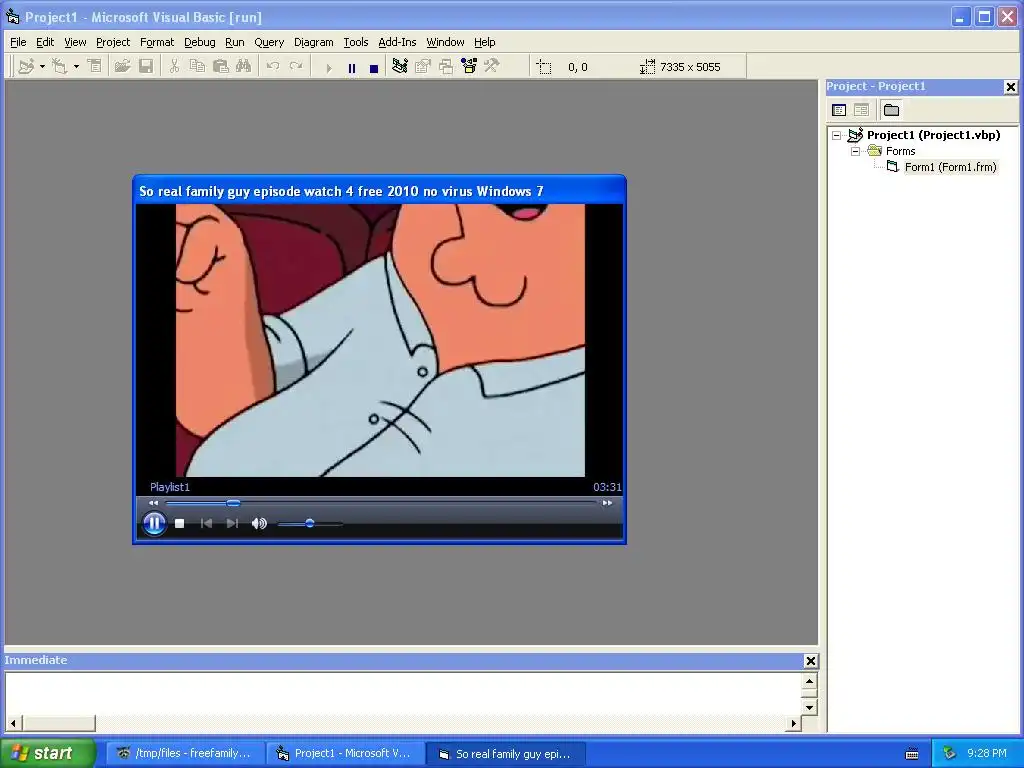The height and width of the screenshot is (768, 1024).
Task: Open the Project Explorer toolbar icon
Action: point(400,66)
